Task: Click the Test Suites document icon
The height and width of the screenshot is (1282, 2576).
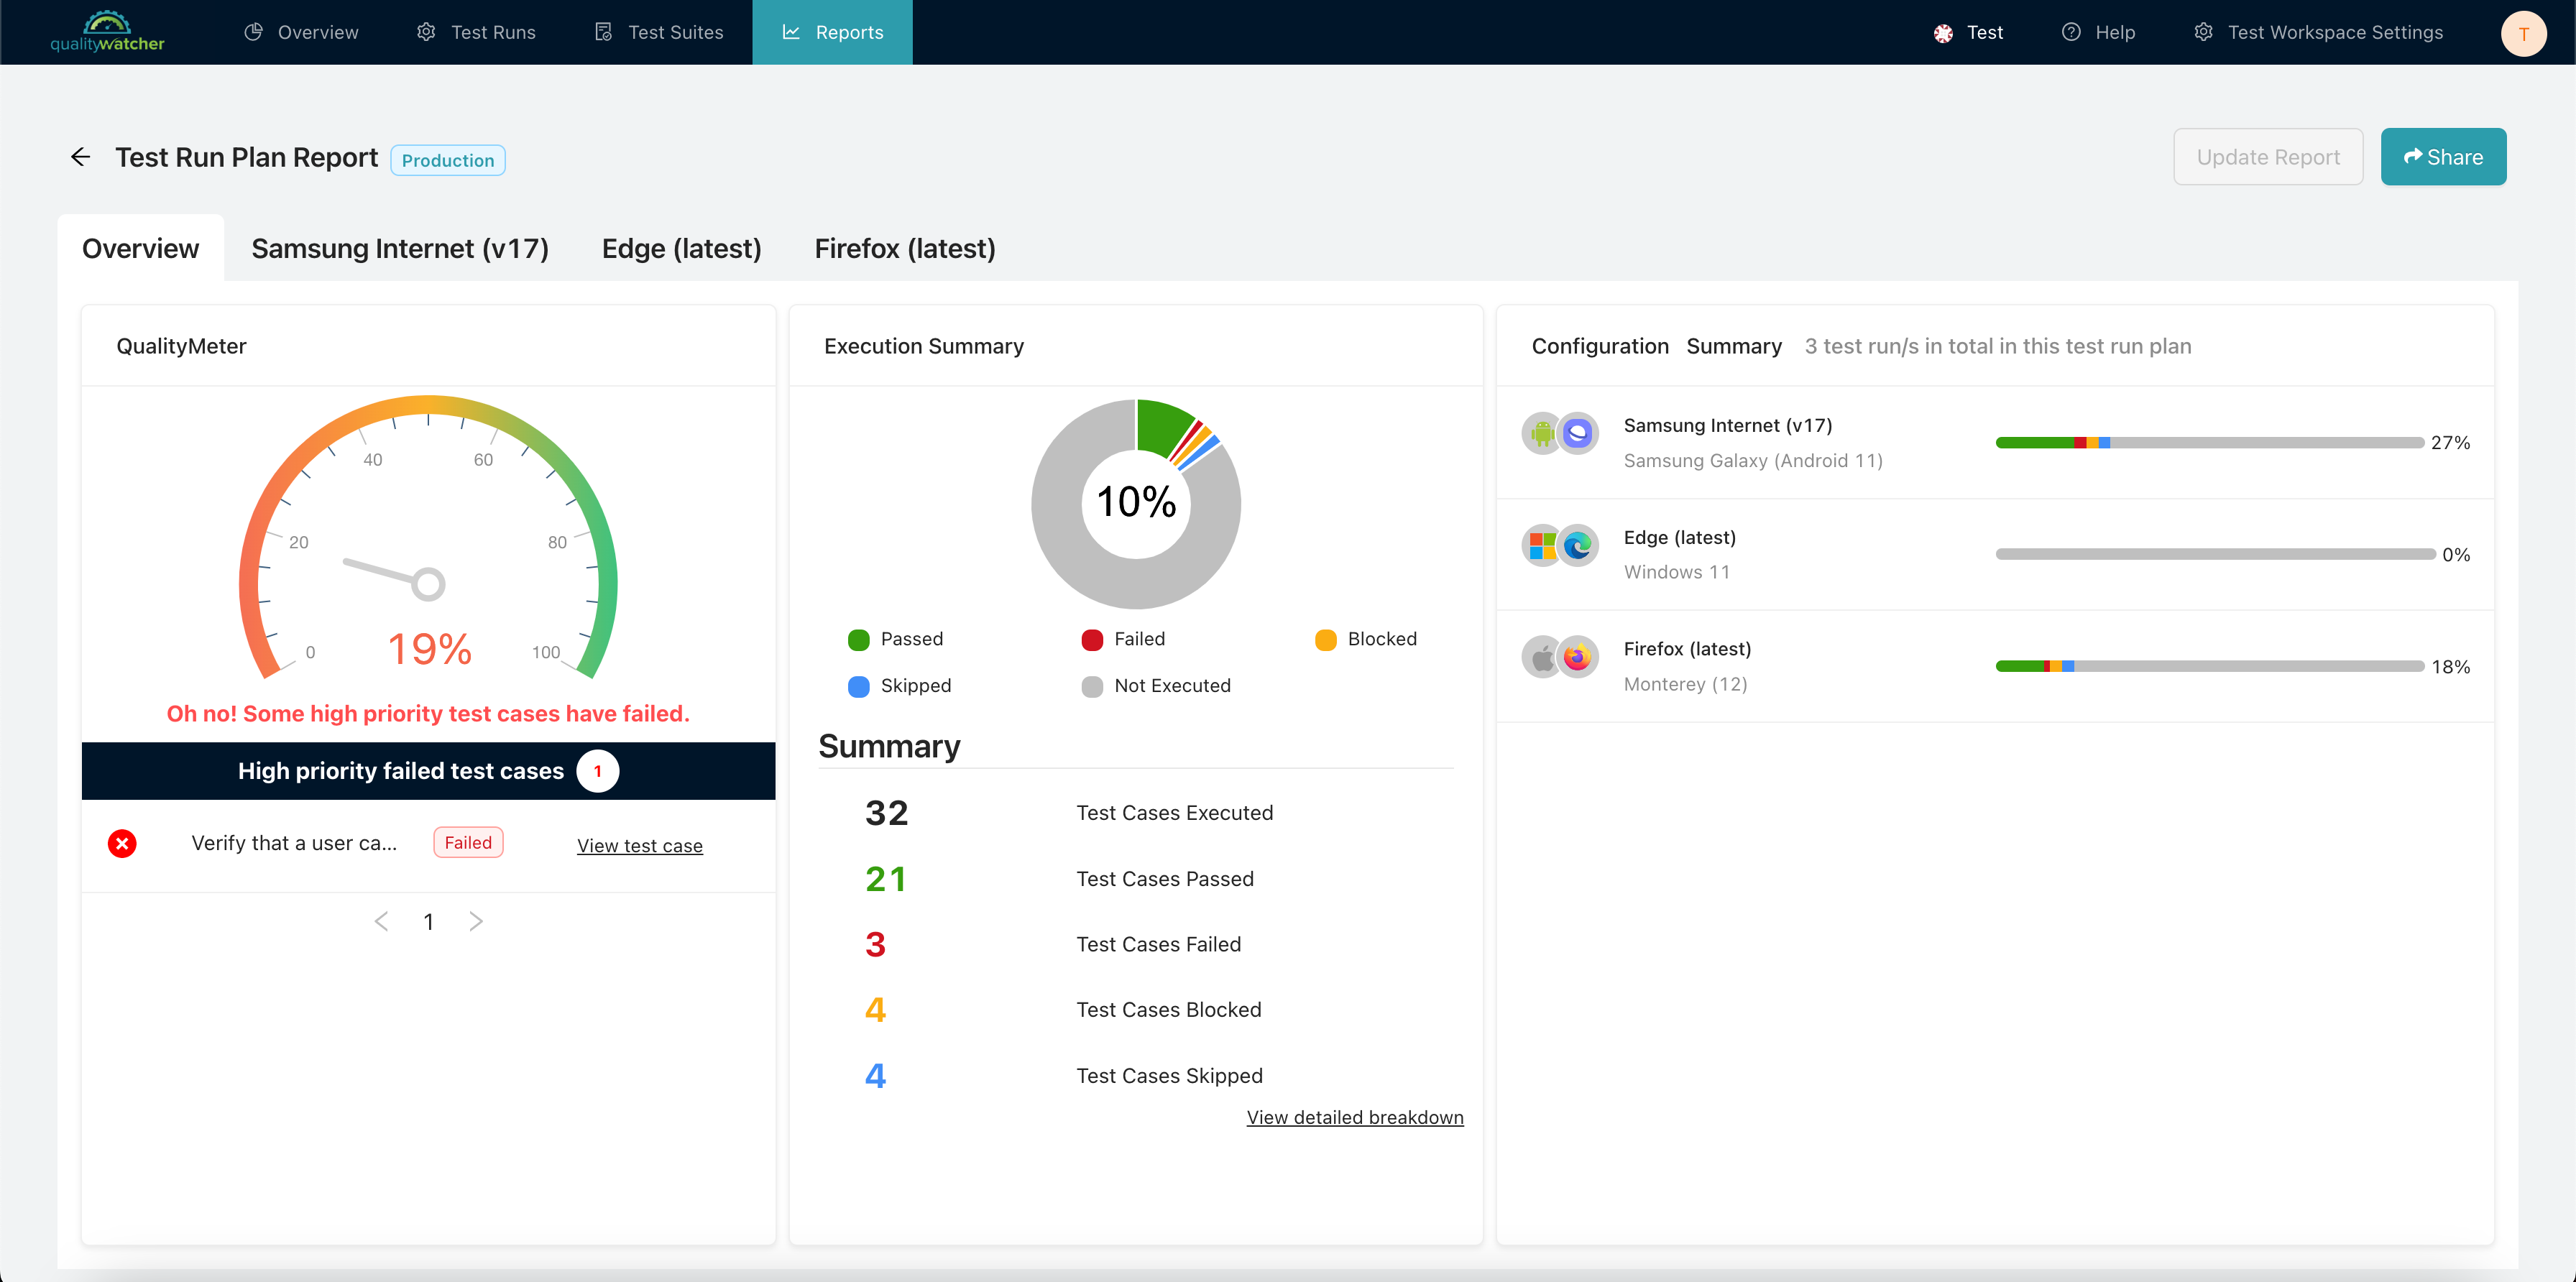Action: tap(603, 32)
